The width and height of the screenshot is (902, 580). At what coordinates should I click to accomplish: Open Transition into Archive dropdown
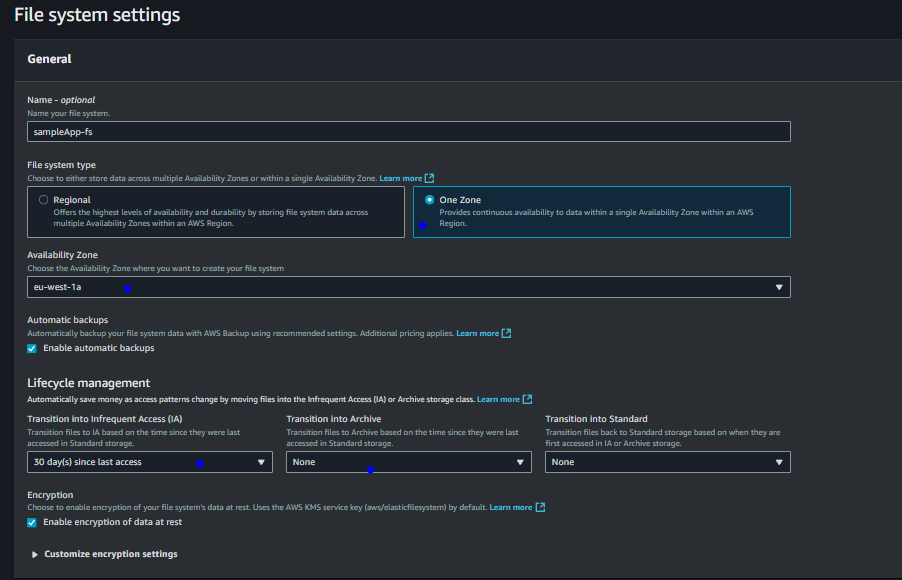pos(408,462)
